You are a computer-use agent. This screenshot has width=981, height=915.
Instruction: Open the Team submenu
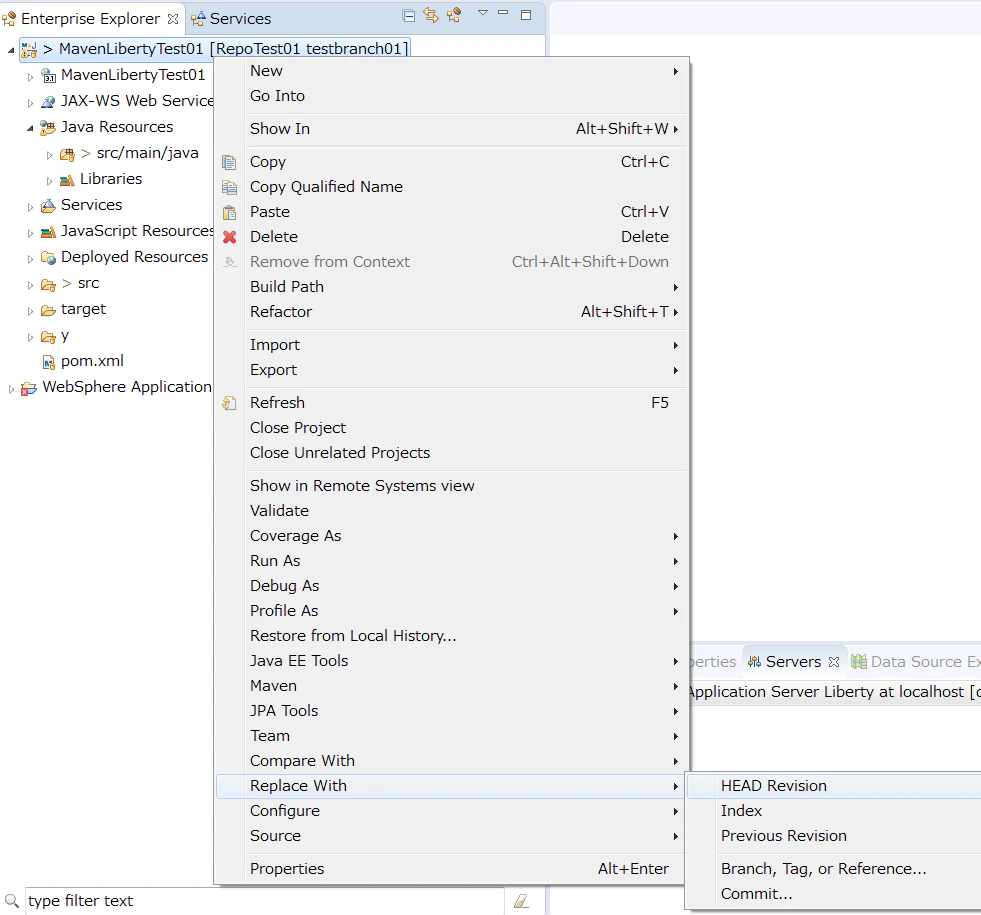pos(451,736)
